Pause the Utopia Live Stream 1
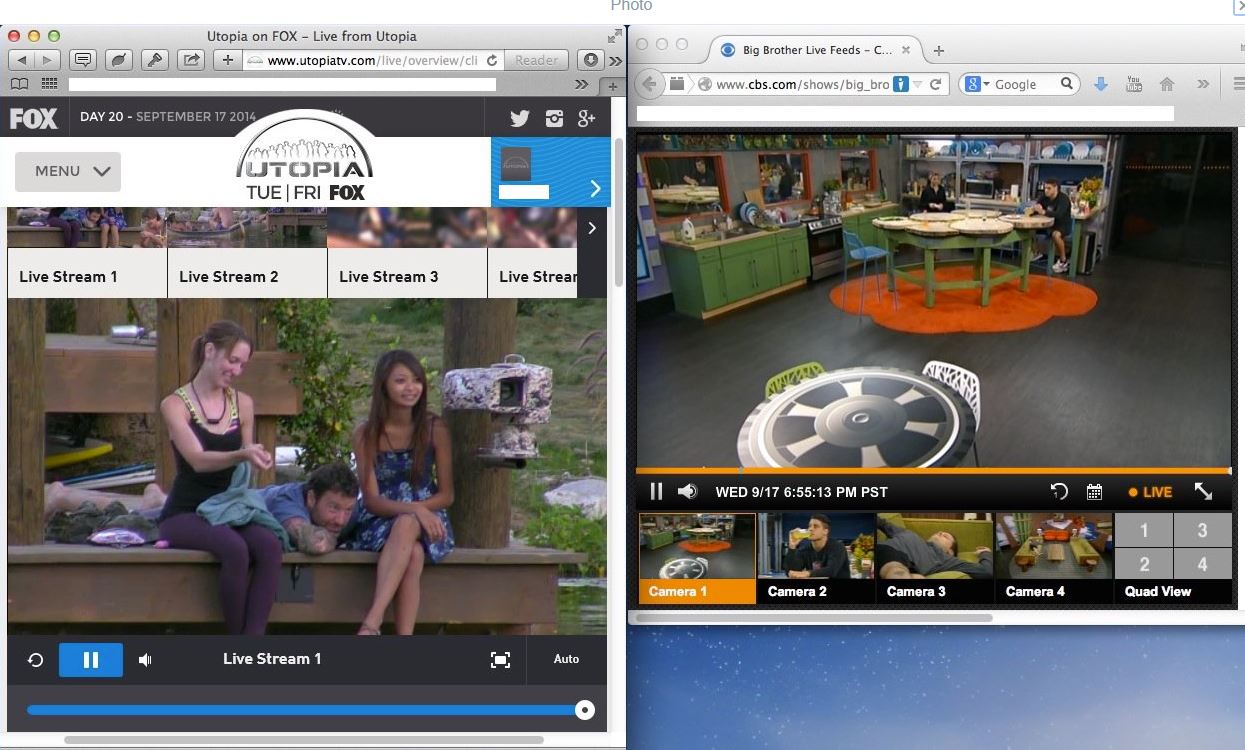This screenshot has width=1245, height=750. [91, 660]
